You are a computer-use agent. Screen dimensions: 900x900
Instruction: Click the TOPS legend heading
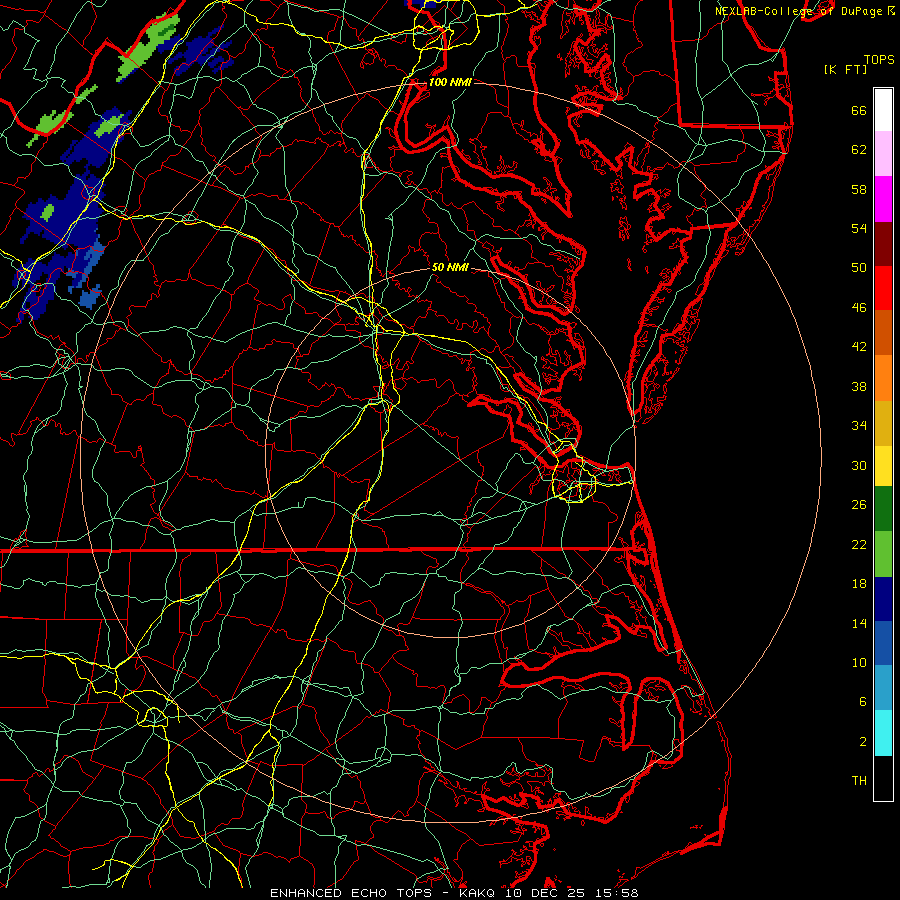[879, 59]
